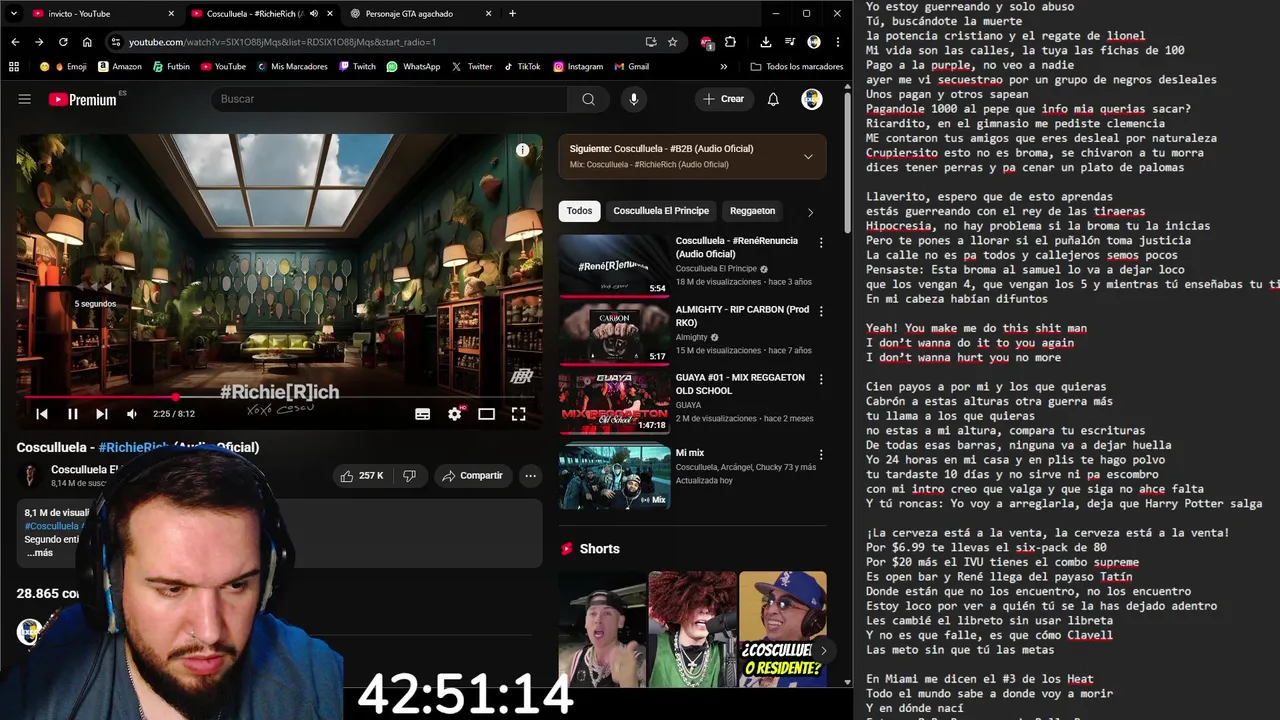The height and width of the screenshot is (720, 1280).
Task: Open options for GUAYA #01 mix video
Action: click(x=821, y=380)
